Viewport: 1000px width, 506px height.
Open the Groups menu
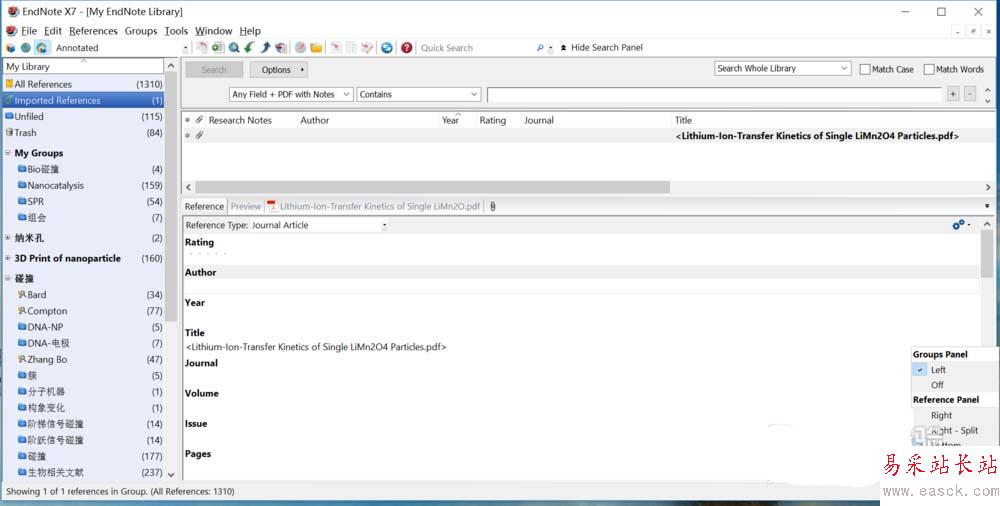pyautogui.click(x=141, y=31)
